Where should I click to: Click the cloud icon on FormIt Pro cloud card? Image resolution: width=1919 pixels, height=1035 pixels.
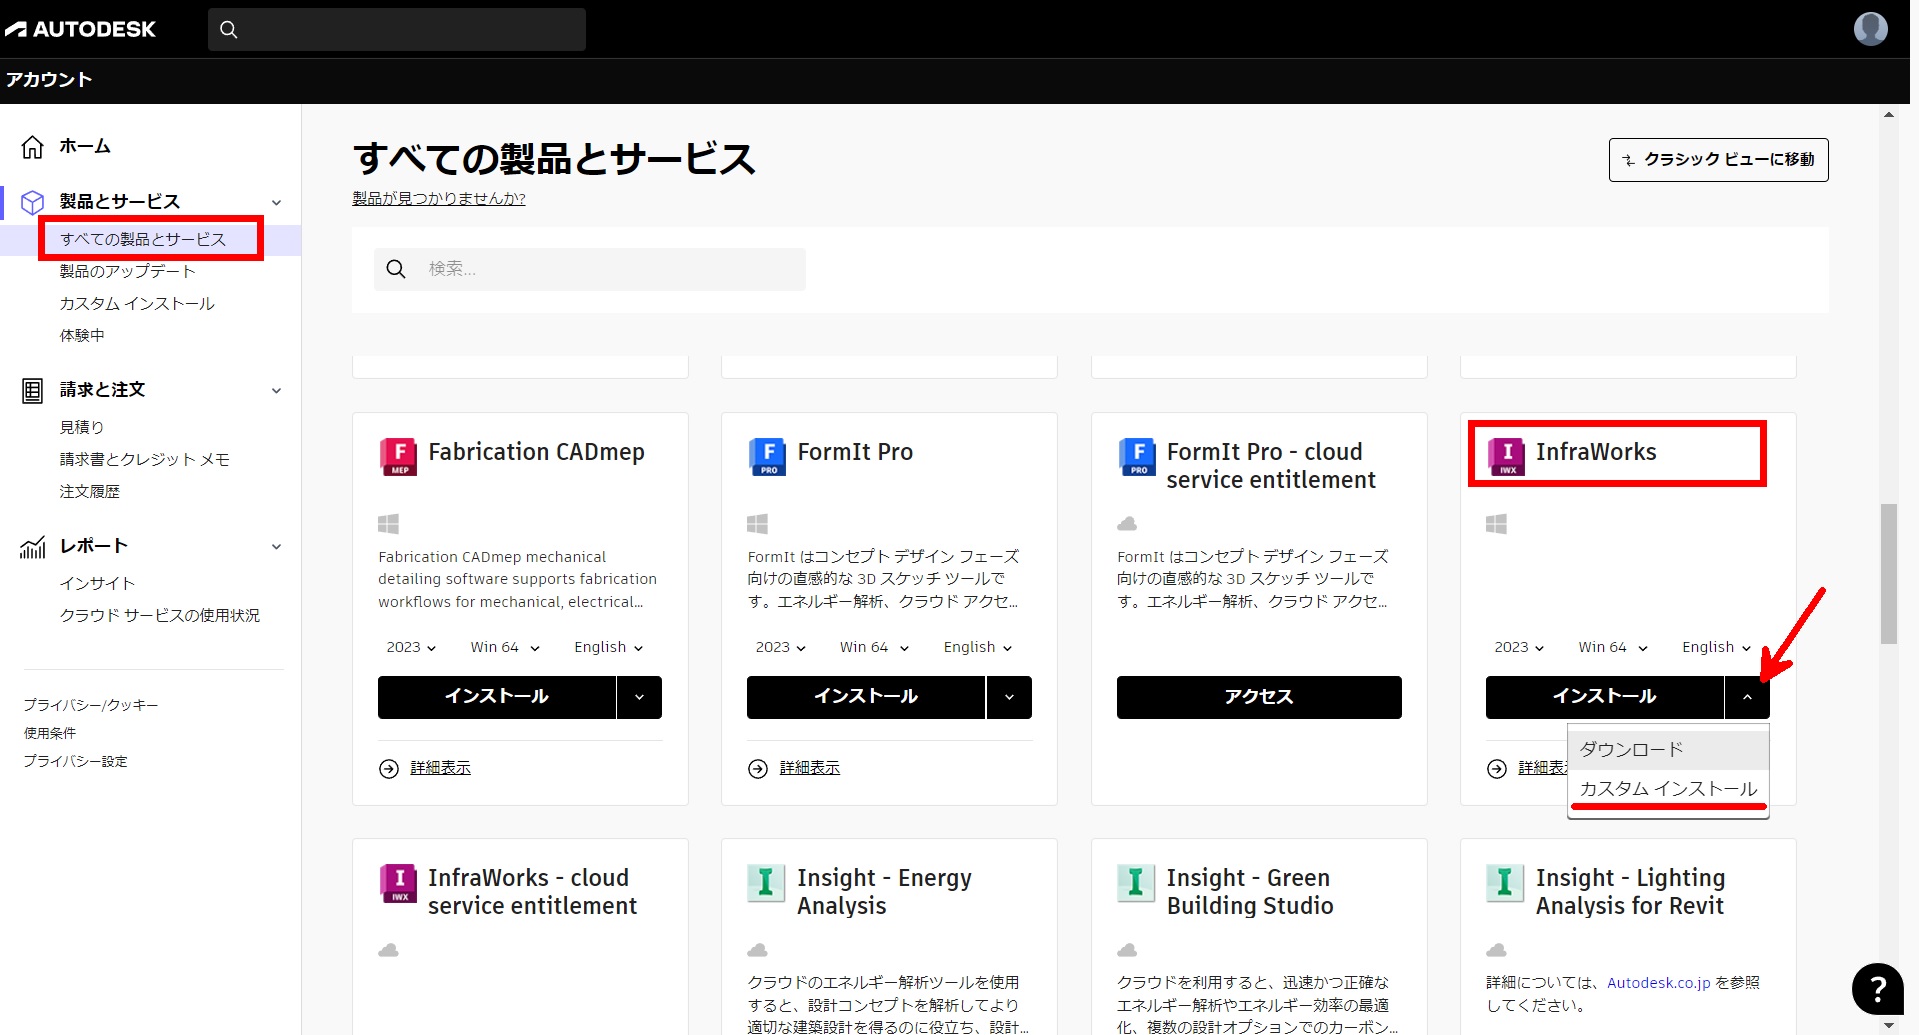click(x=1127, y=524)
